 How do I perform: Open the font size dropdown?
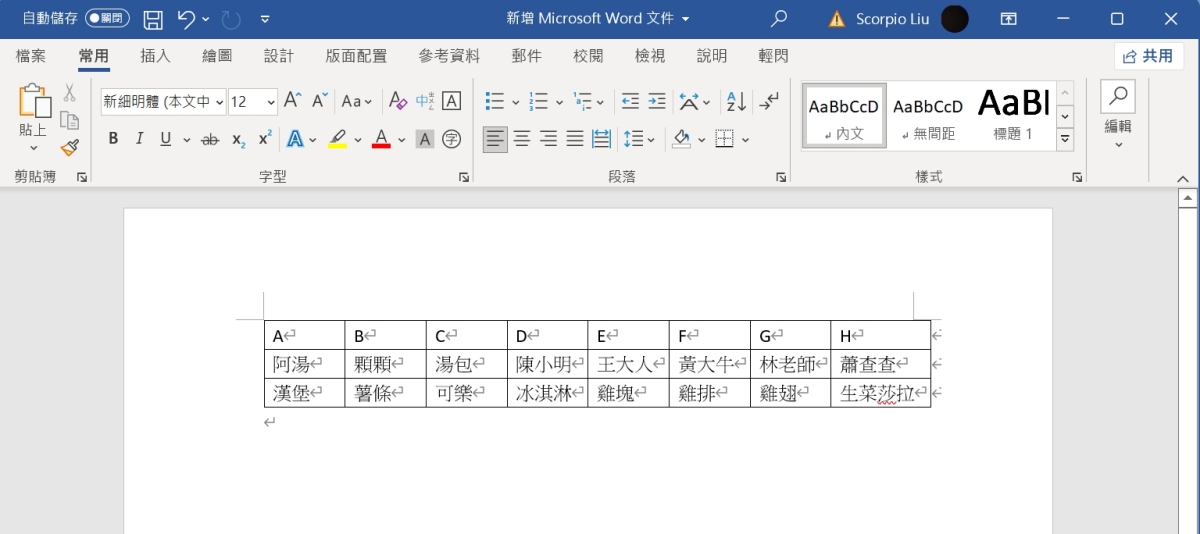[270, 101]
